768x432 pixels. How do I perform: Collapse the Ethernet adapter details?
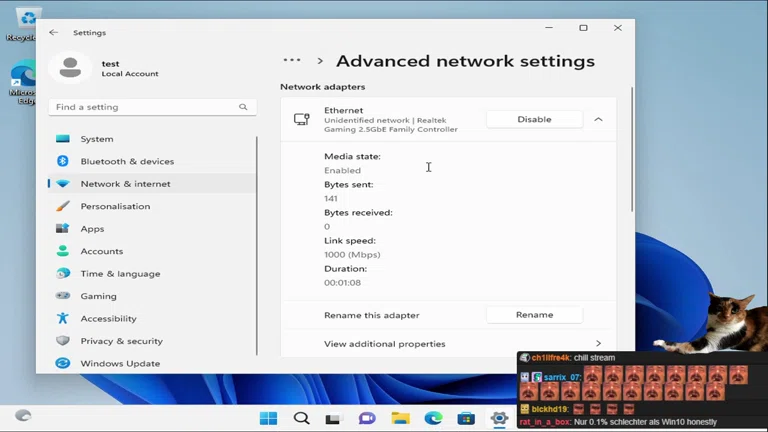tap(598, 119)
